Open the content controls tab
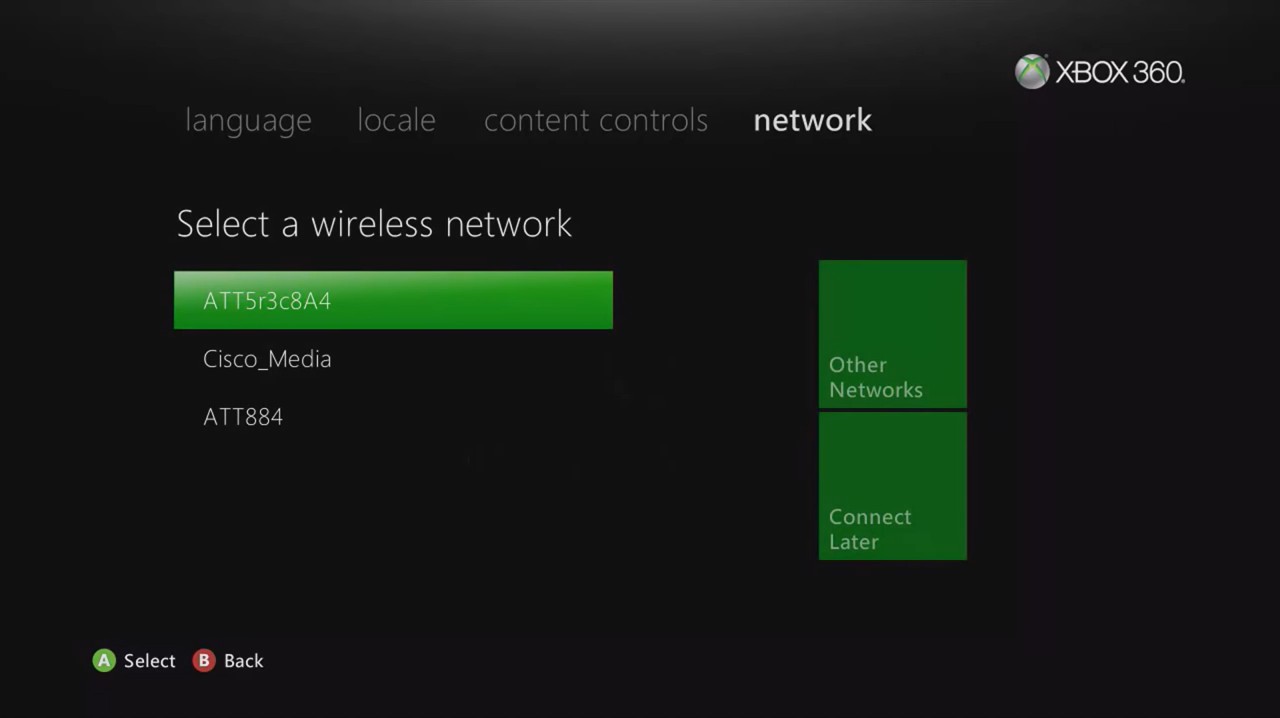This screenshot has height=718, width=1280. pyautogui.click(x=596, y=120)
